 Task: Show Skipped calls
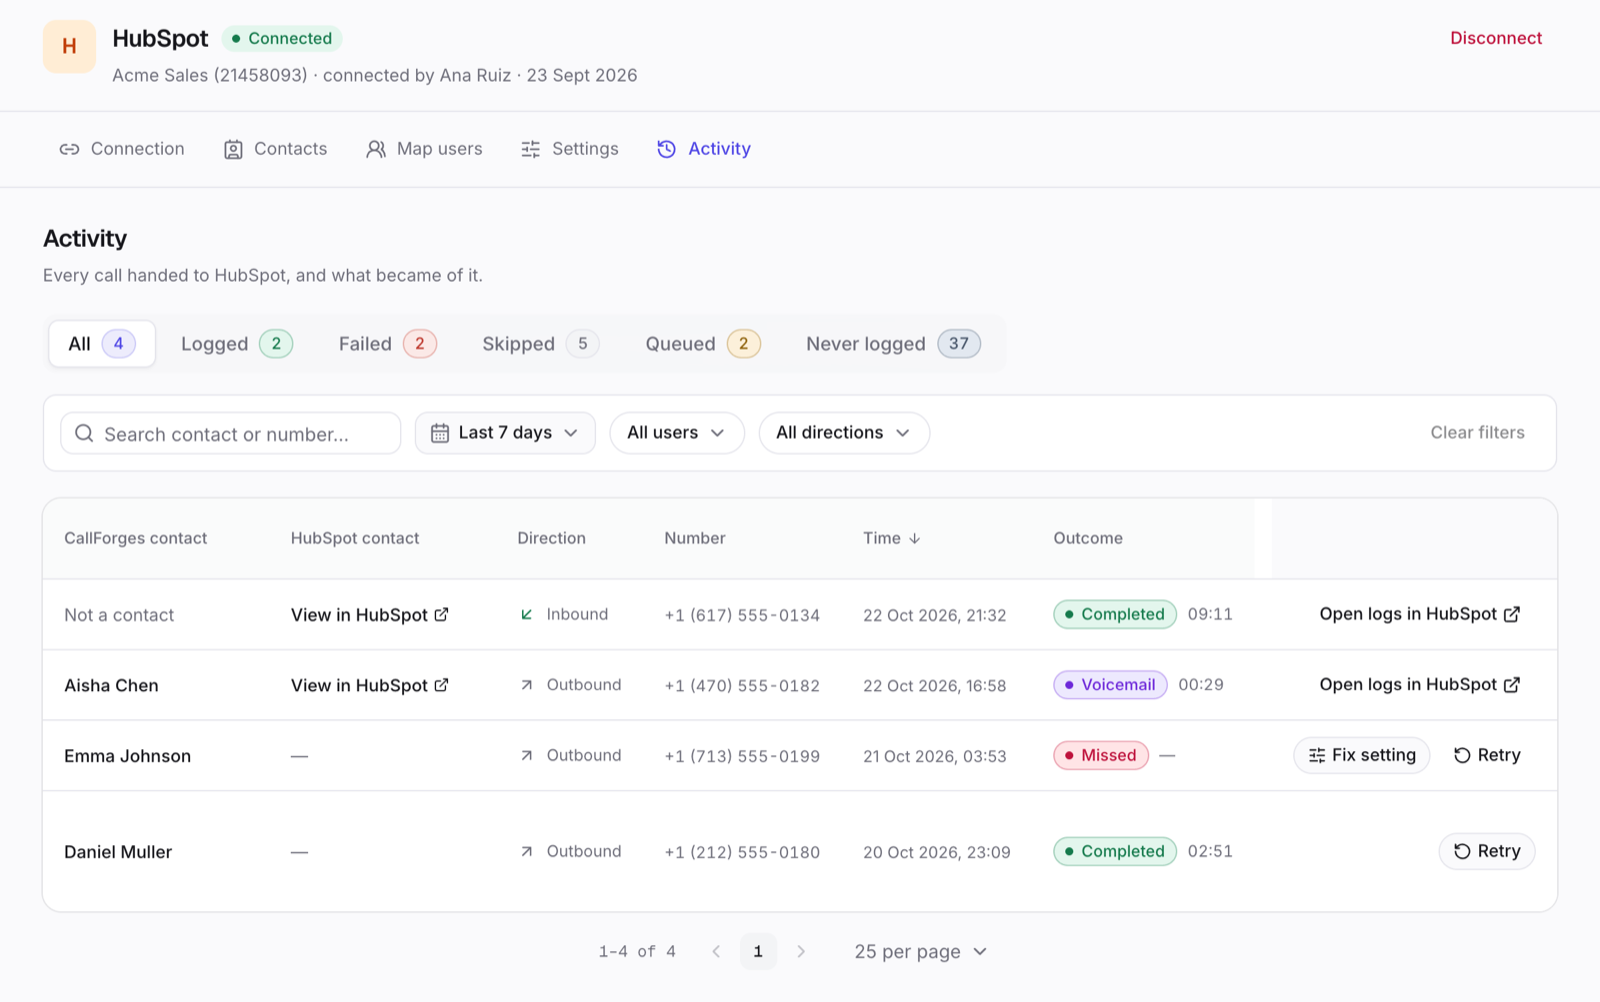[540, 344]
